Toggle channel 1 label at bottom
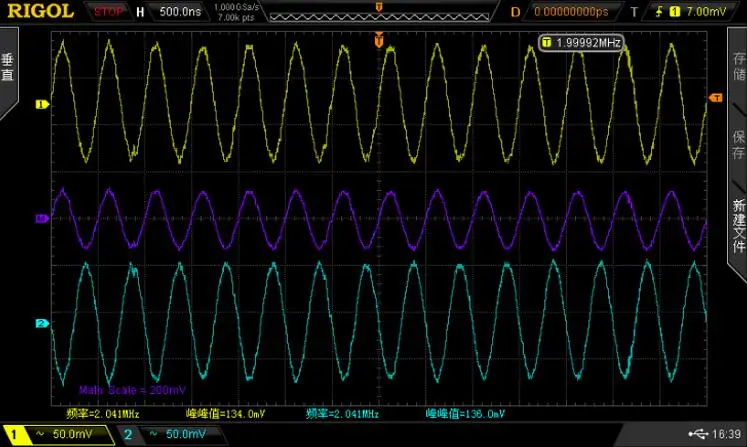The image size is (747, 447). [17, 435]
